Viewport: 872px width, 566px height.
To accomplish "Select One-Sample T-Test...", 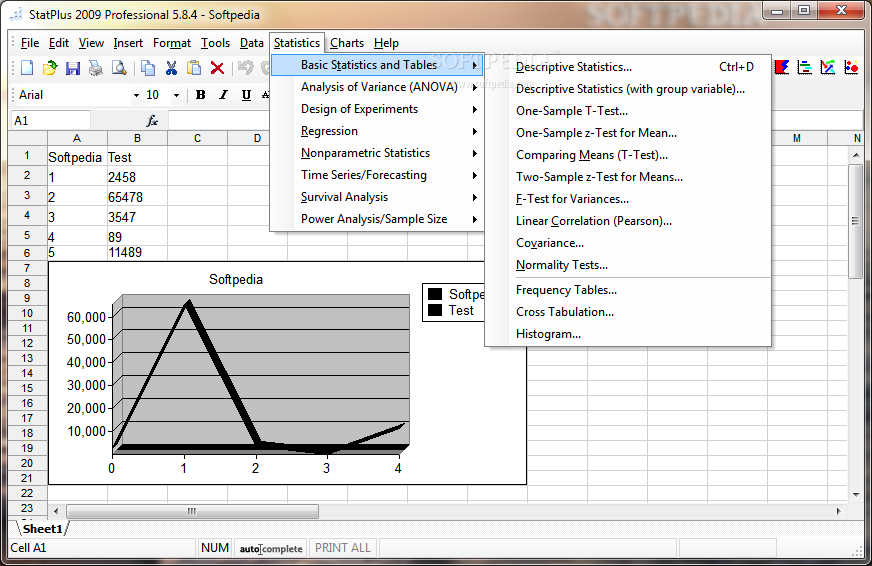I will [x=628, y=111].
